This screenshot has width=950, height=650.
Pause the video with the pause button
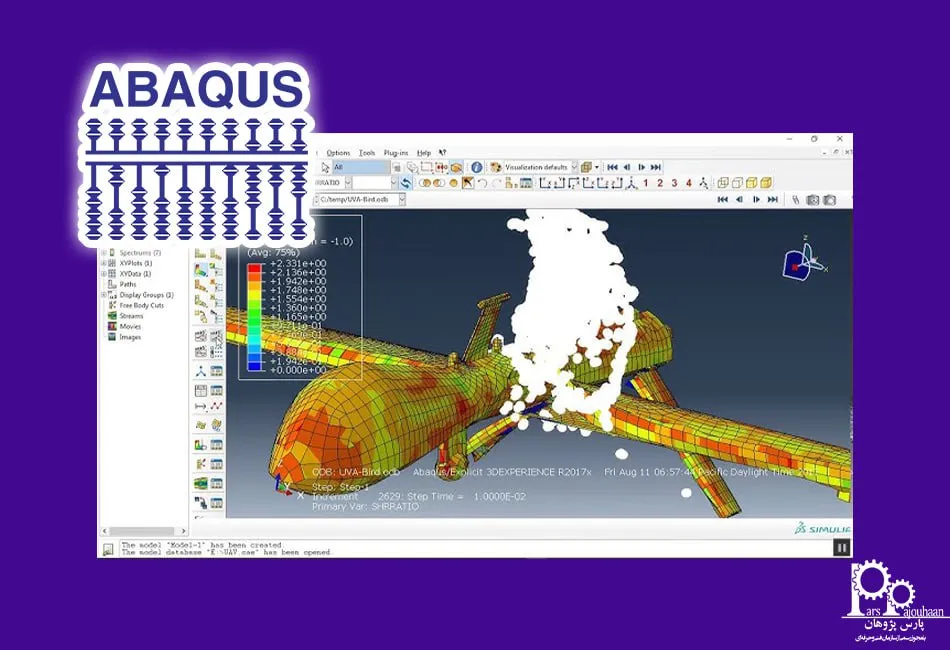click(841, 547)
